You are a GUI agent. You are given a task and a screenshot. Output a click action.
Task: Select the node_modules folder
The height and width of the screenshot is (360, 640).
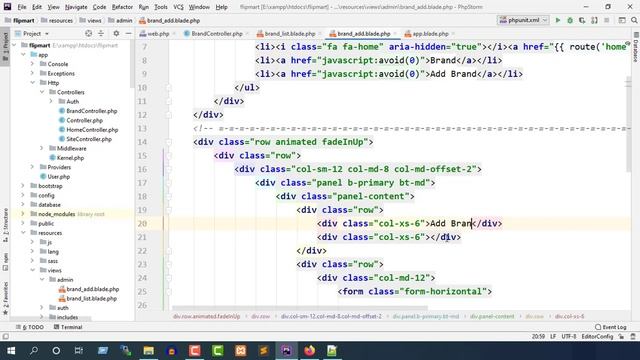[x=56, y=214]
